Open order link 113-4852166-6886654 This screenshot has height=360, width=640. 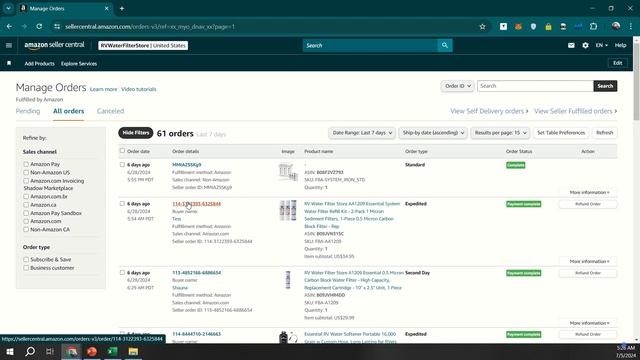[196, 272]
